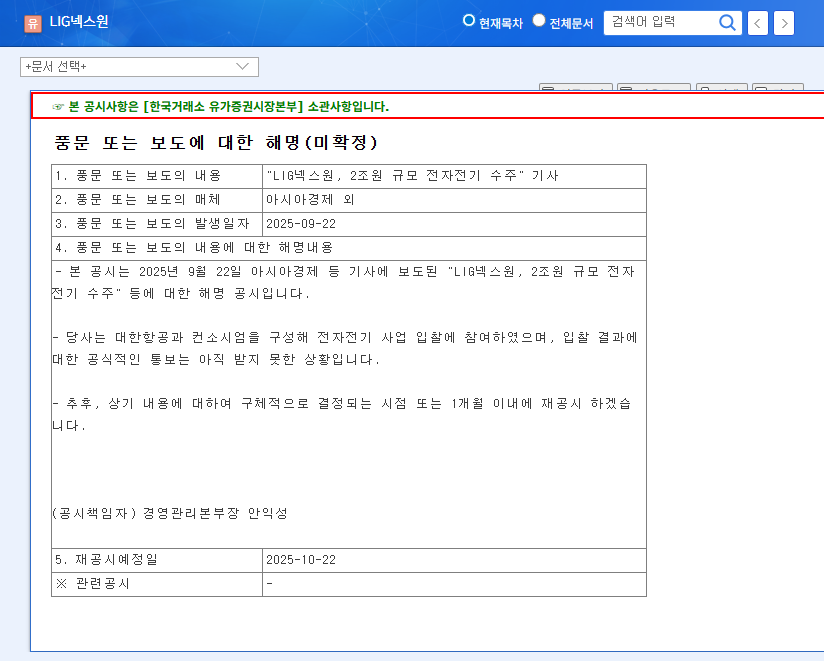Click the cell '2. 풍문 또는 보도의 매체'
The image size is (824, 661).
pos(157,200)
